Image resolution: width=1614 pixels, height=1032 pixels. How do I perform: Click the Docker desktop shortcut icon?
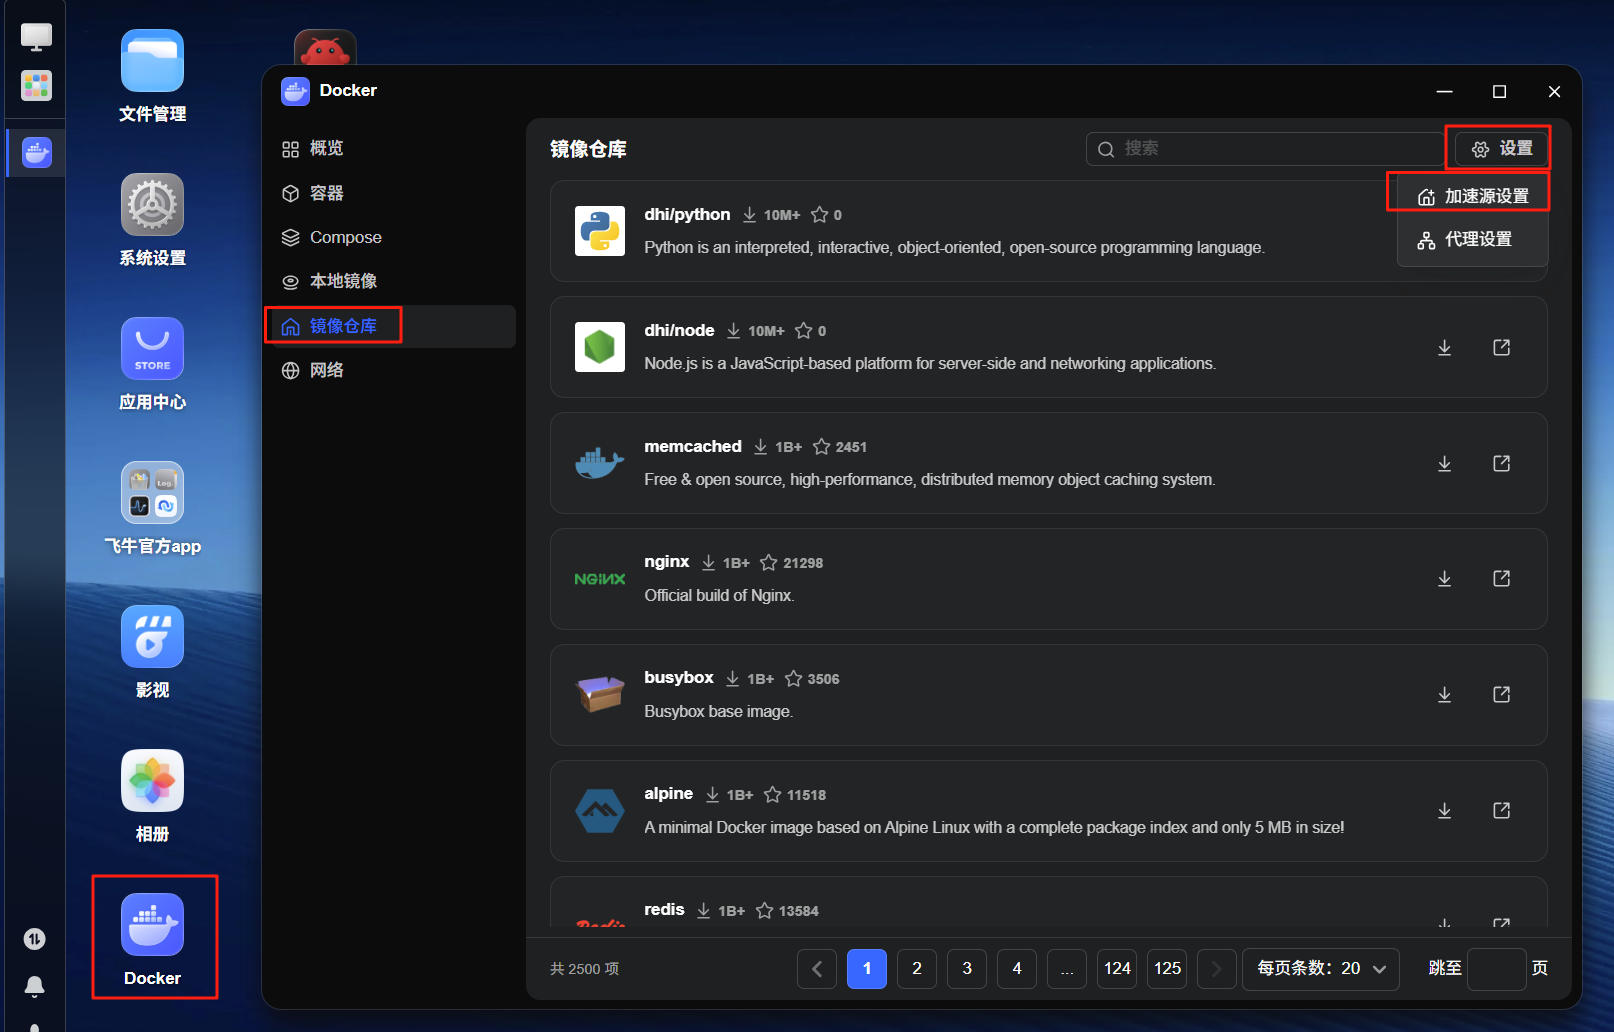point(152,925)
